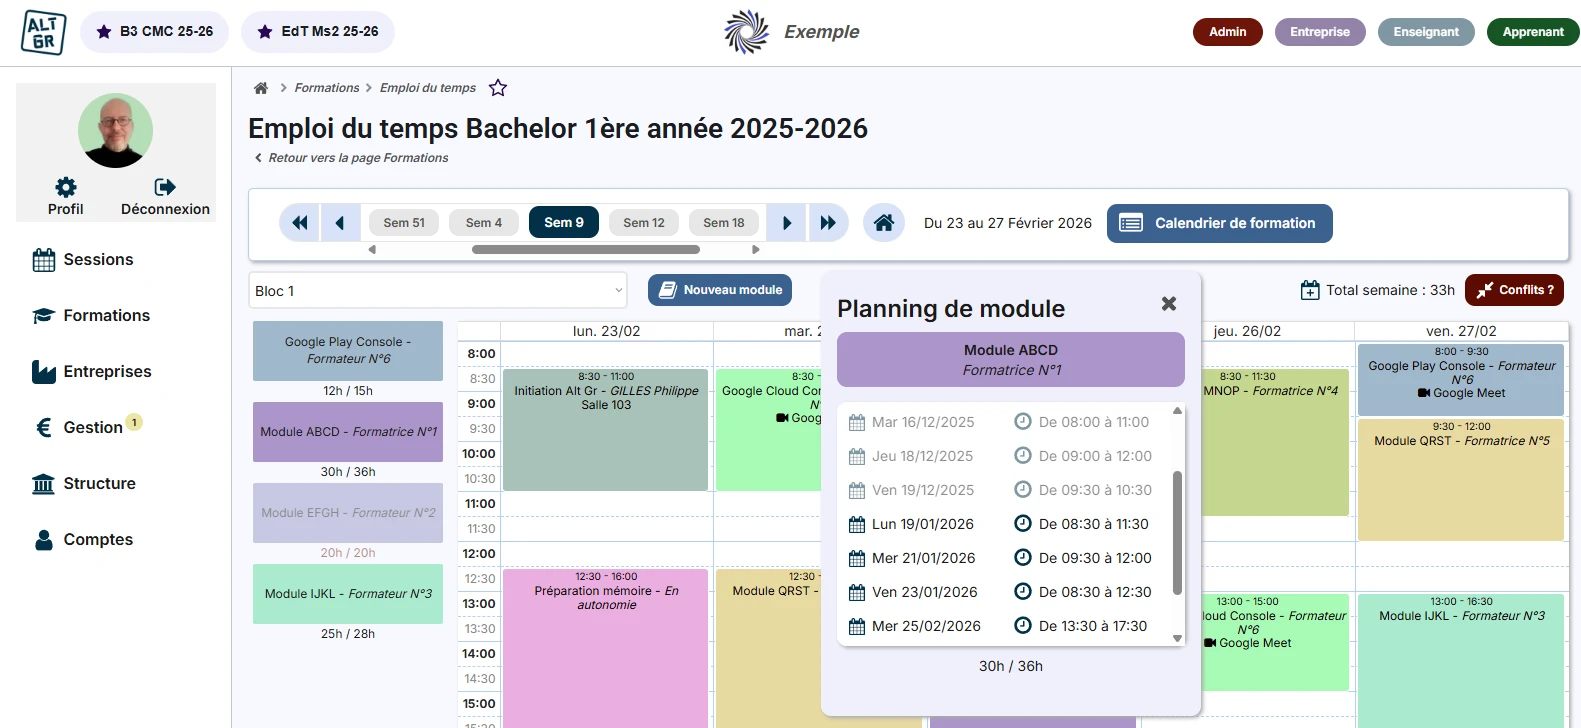
Task: Jump forward several weeks with double-right arrow
Action: point(828,223)
